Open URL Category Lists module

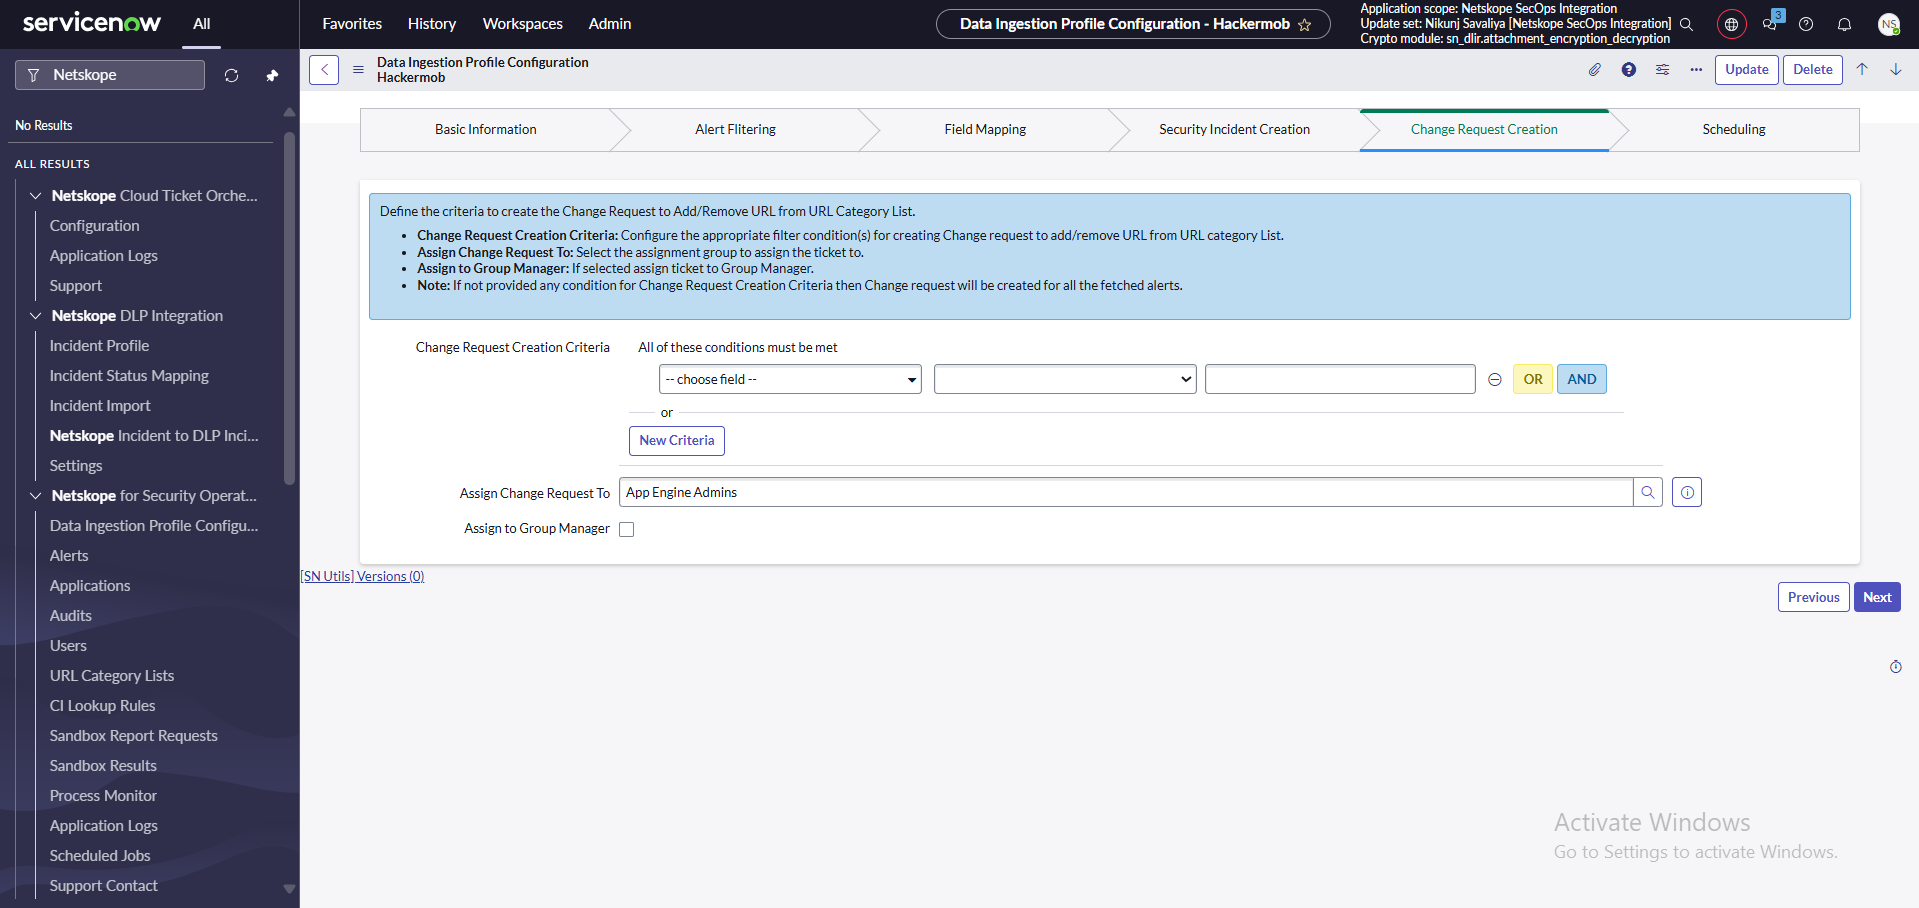[112, 676]
